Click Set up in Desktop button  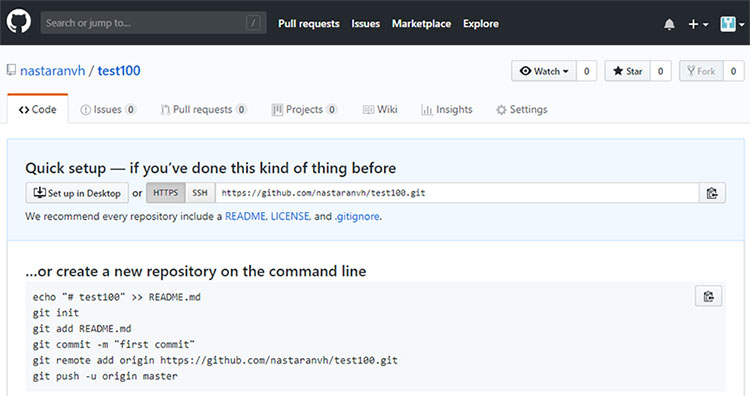77,193
